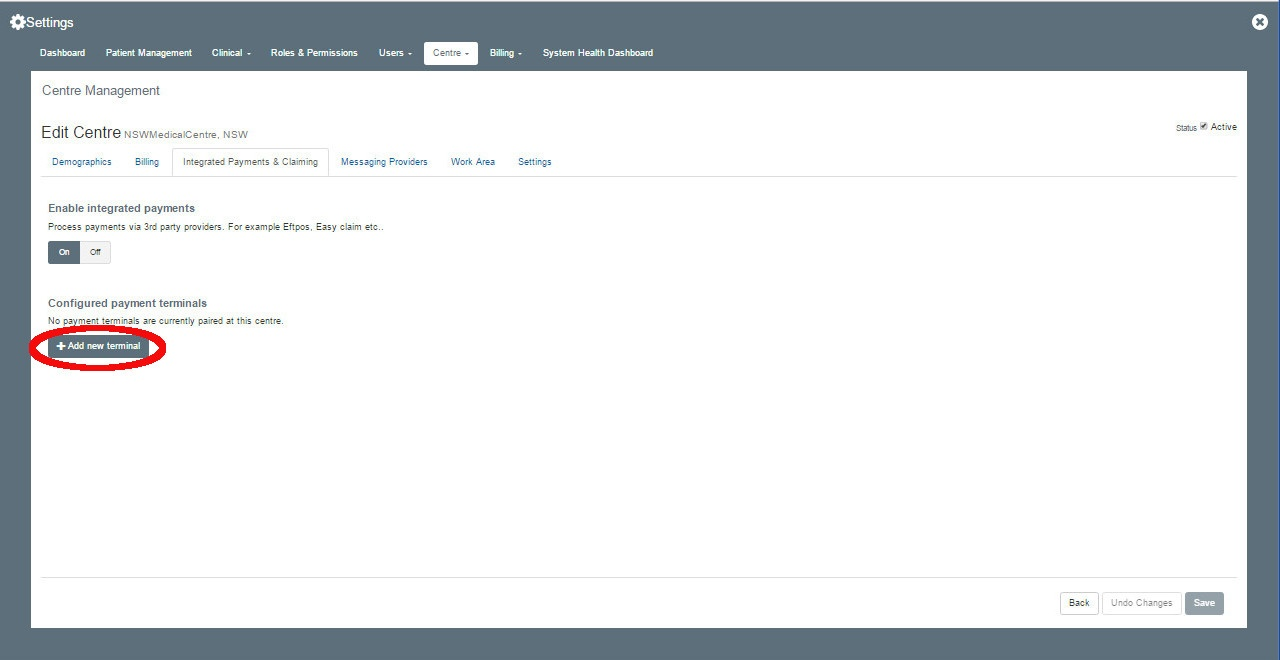Open the centre Settings tab

tap(534, 162)
